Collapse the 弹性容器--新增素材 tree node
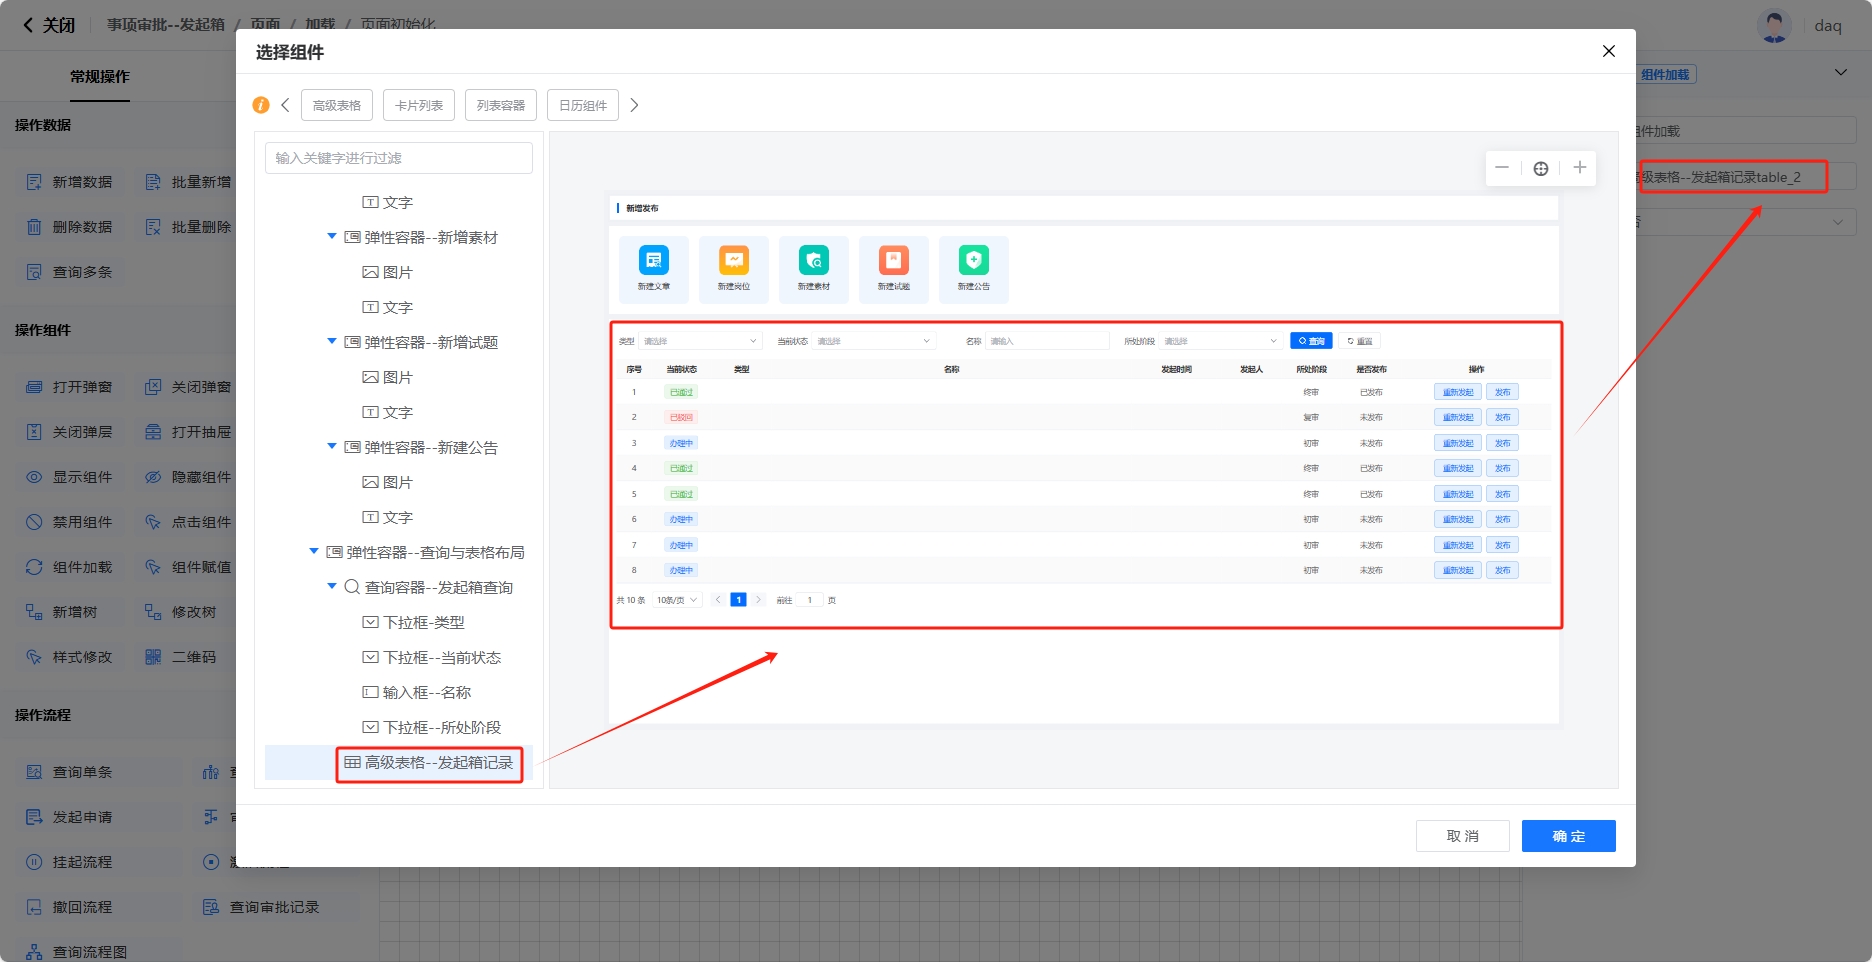The height and width of the screenshot is (962, 1872). click(332, 237)
